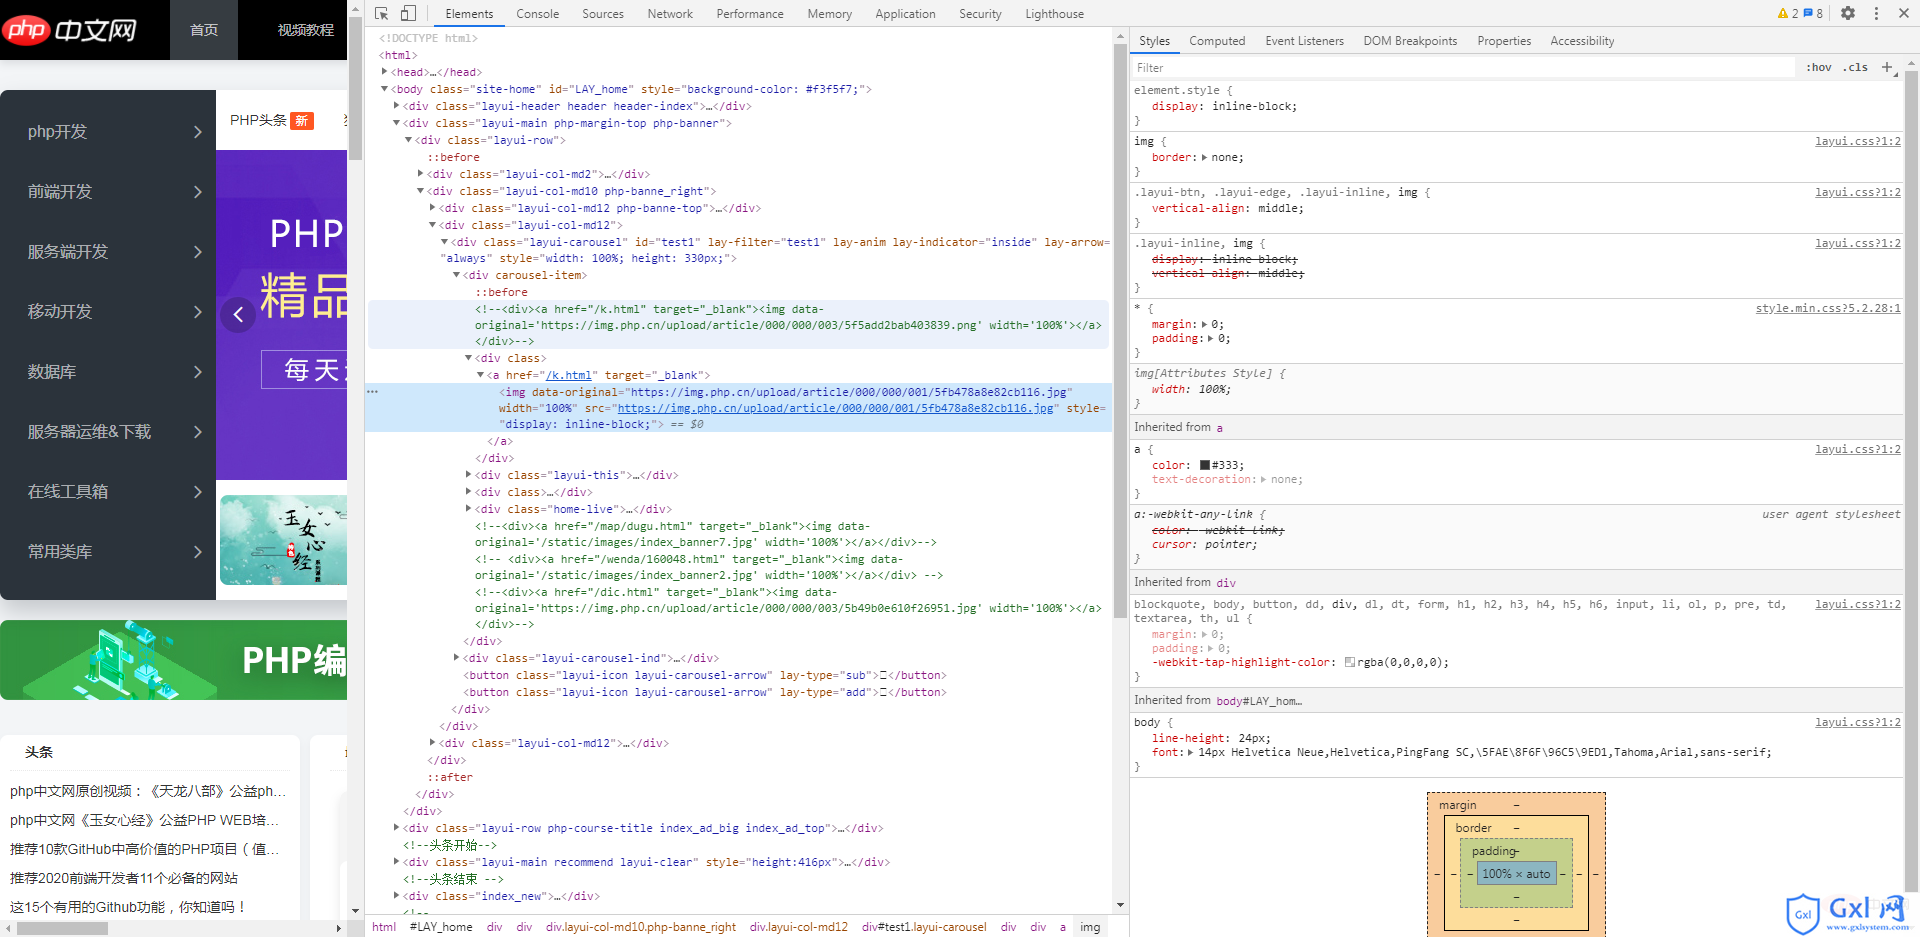1920x937 pixels.
Task: Open DevTools three-dot menu
Action: [1876, 13]
